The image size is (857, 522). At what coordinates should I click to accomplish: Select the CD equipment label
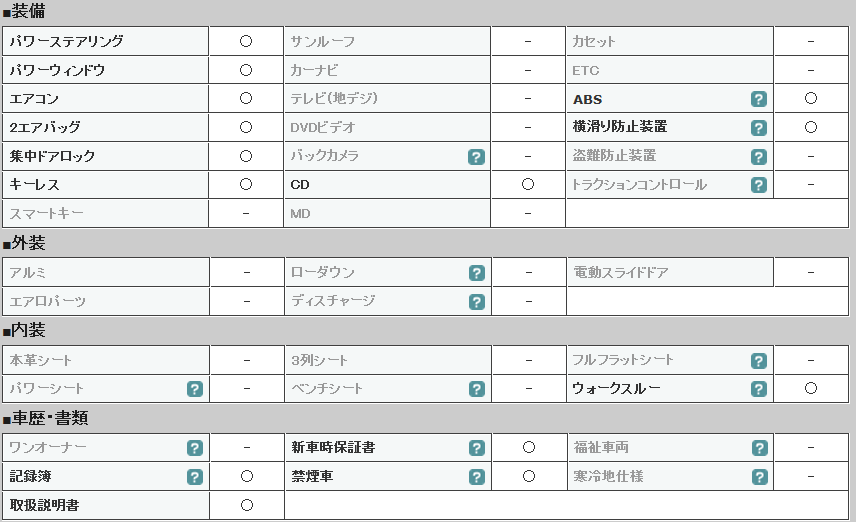pyautogui.click(x=300, y=185)
